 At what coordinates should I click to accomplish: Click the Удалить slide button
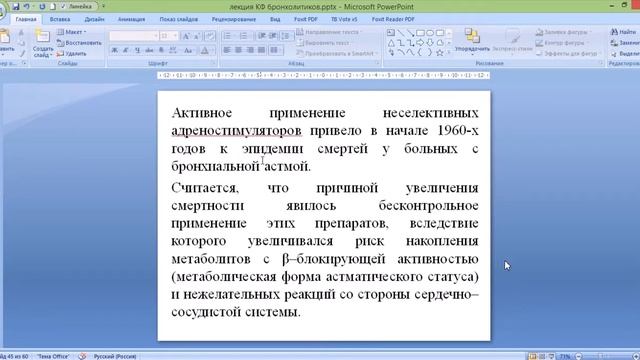tap(72, 53)
